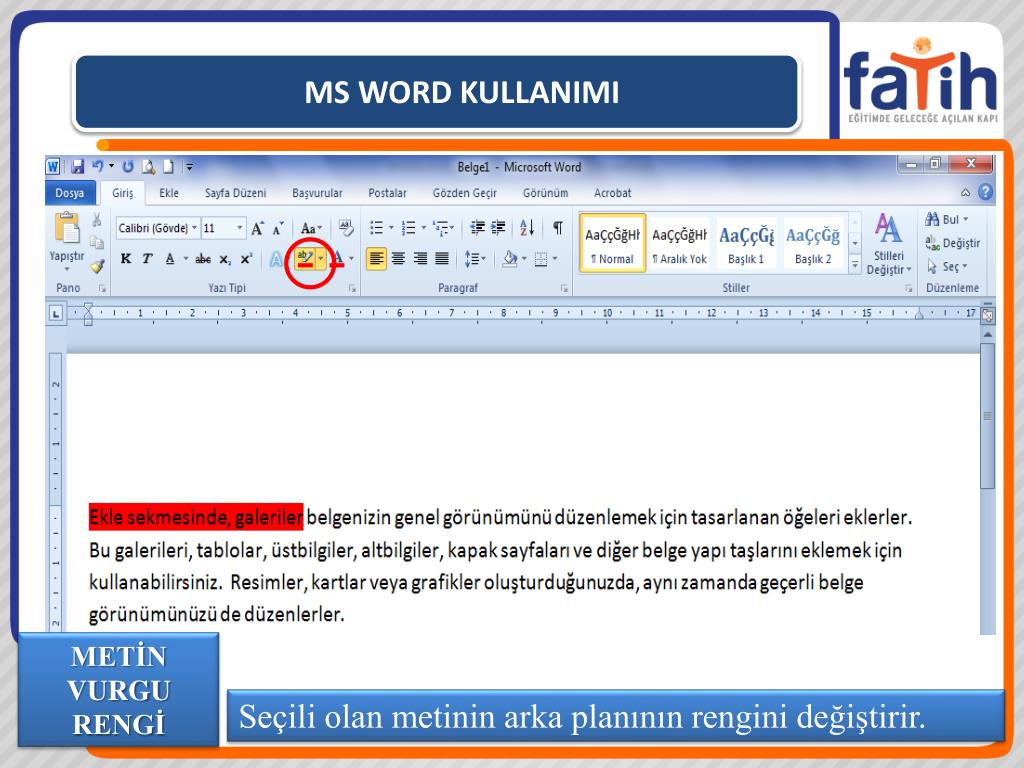Open the Dosya tab
Screen dimensions: 1024x768
point(70,193)
